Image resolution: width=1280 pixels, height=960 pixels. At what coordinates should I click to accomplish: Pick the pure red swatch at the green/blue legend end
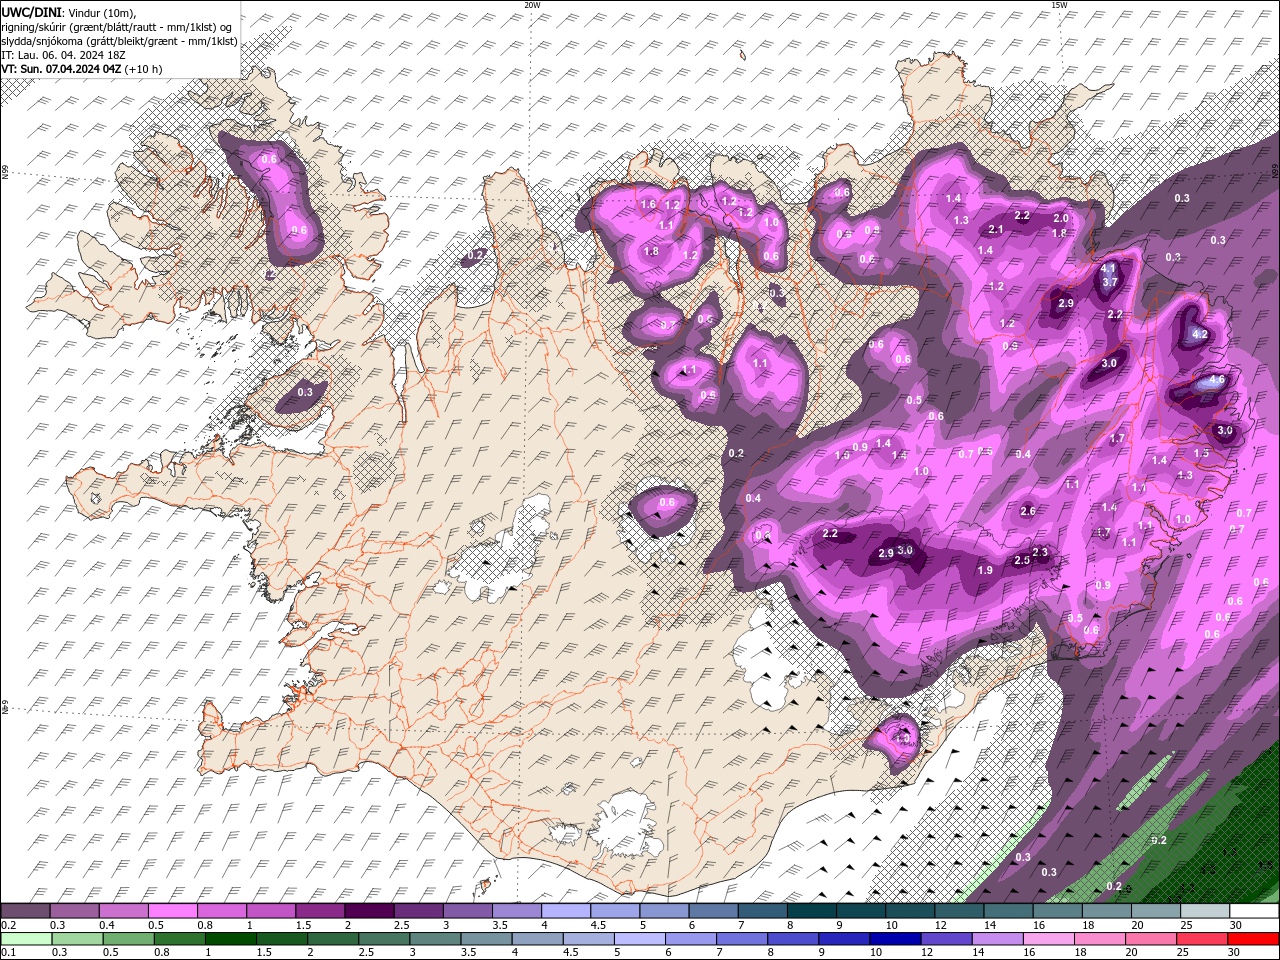click(1253, 939)
